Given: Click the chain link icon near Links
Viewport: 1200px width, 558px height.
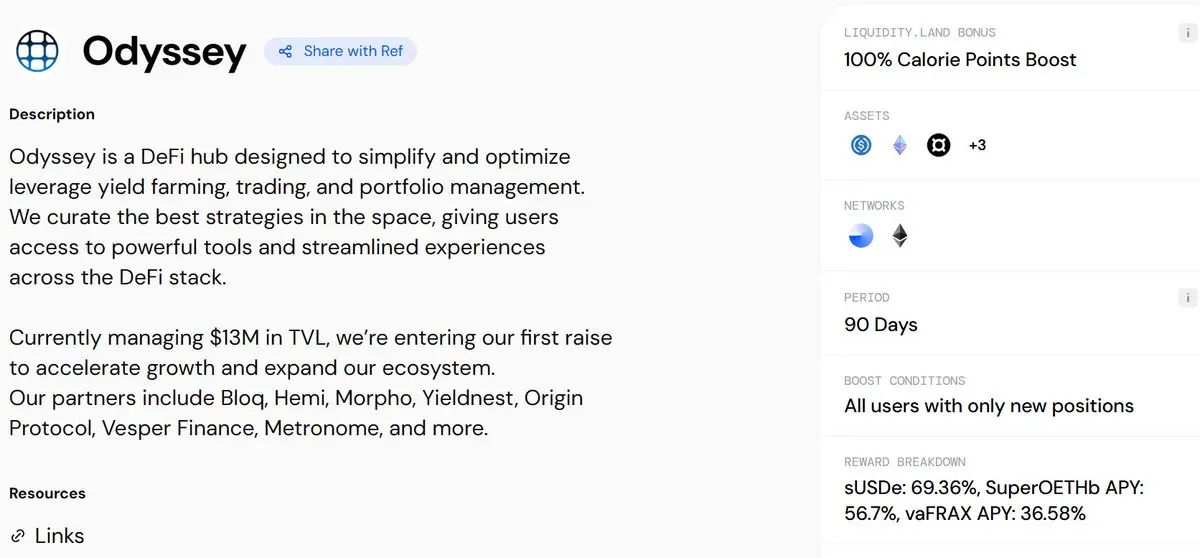Looking at the screenshot, I should (18, 536).
